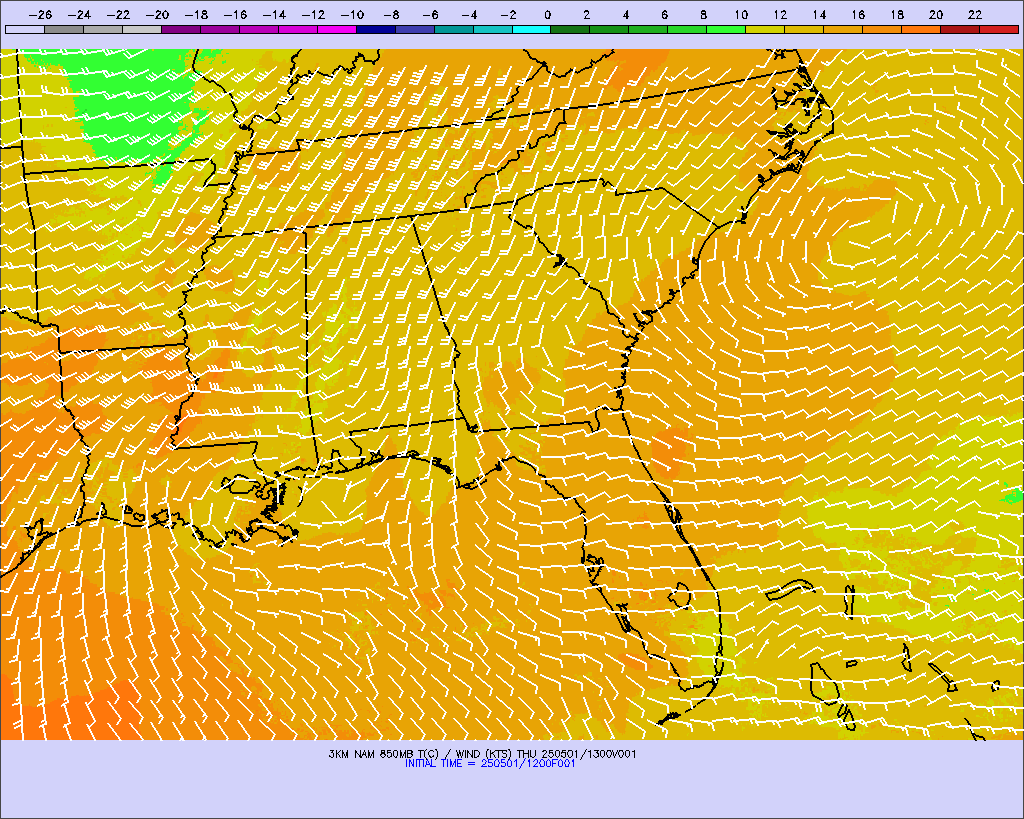
Task: Select the 20 scale label
Action: point(936,14)
